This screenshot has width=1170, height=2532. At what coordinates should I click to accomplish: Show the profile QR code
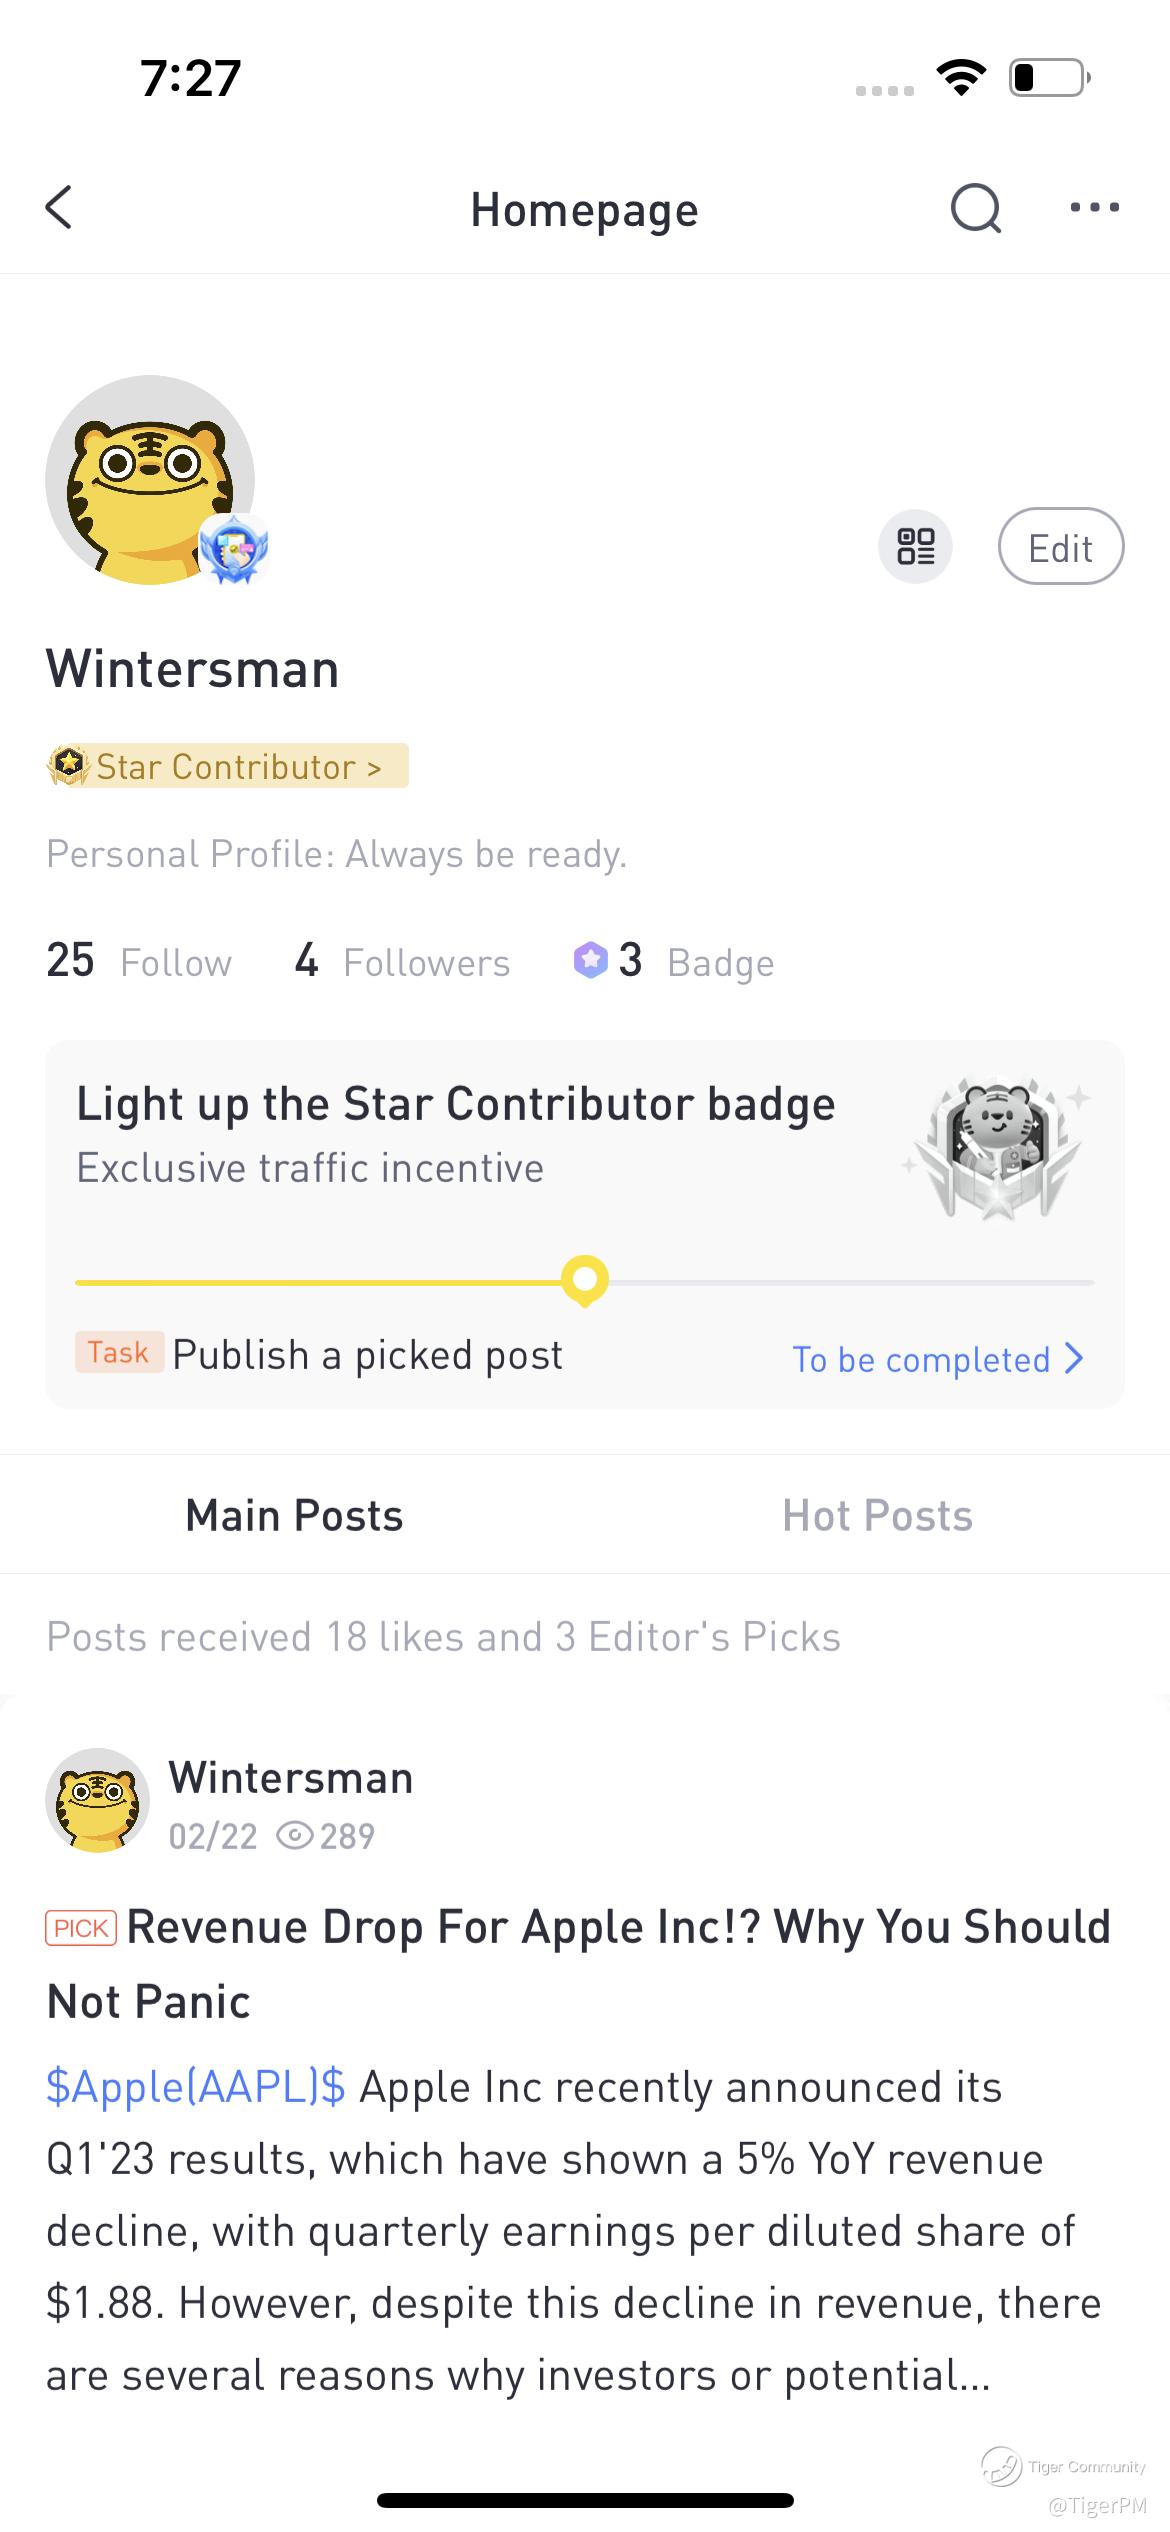915,546
